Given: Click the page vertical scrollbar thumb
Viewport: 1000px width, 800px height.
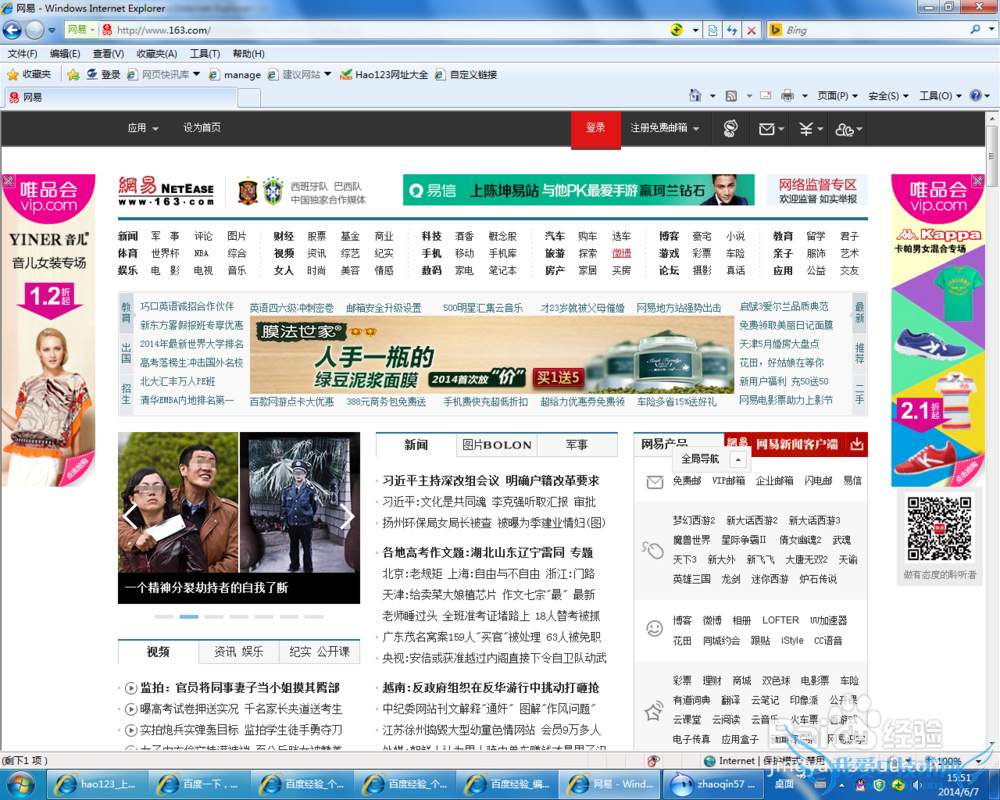Looking at the screenshot, I should (992, 155).
